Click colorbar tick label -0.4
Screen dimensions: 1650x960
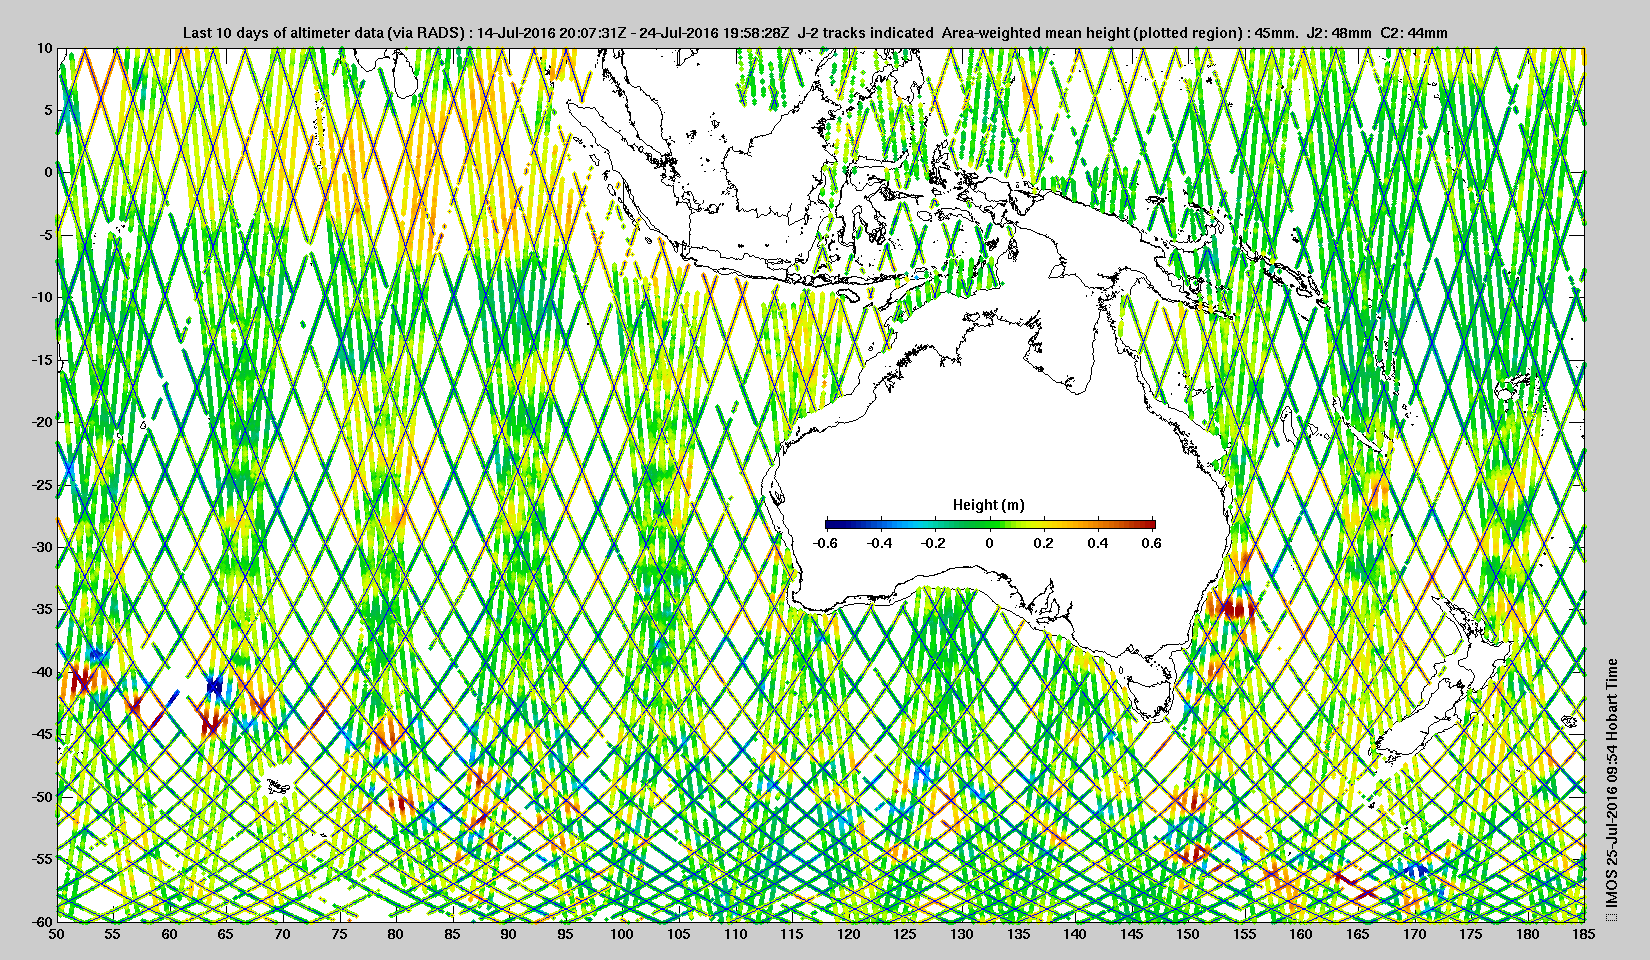[x=879, y=543]
